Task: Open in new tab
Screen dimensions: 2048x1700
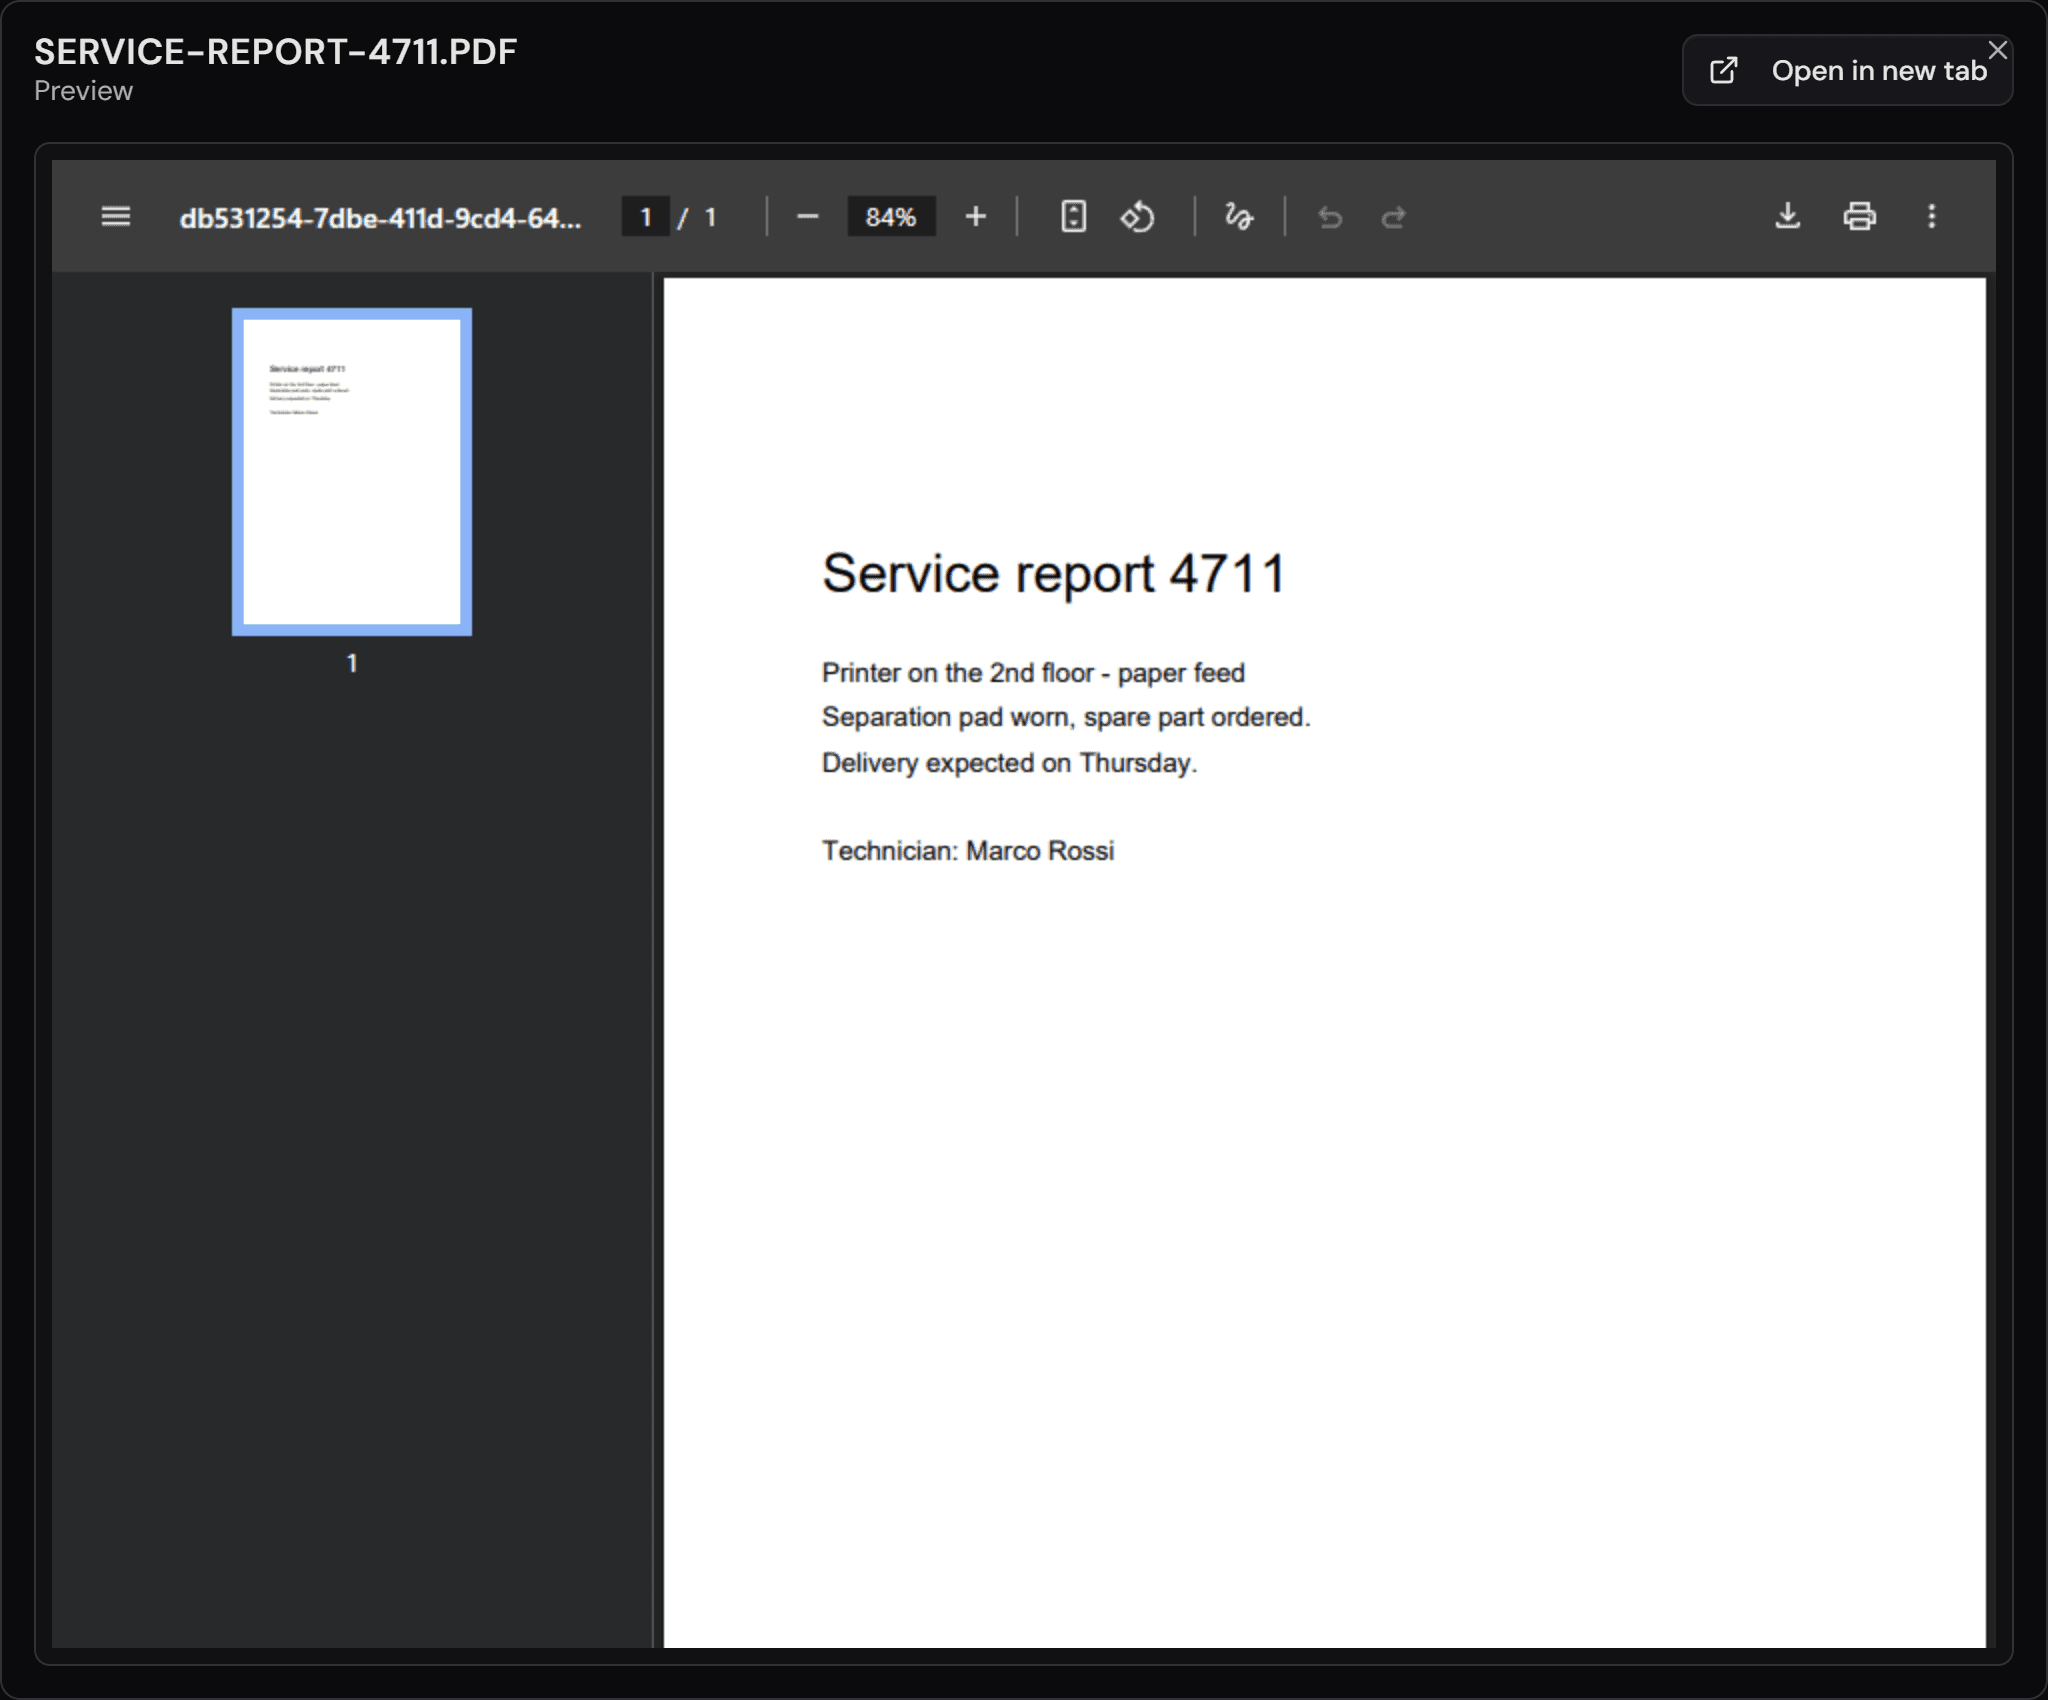Action: [x=1848, y=71]
